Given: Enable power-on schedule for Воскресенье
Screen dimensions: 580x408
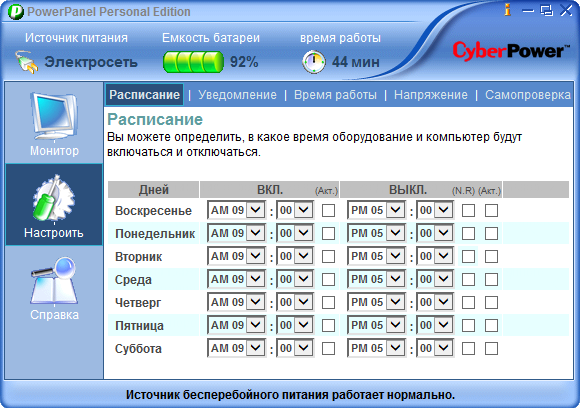Looking at the screenshot, I should pos(328,210).
